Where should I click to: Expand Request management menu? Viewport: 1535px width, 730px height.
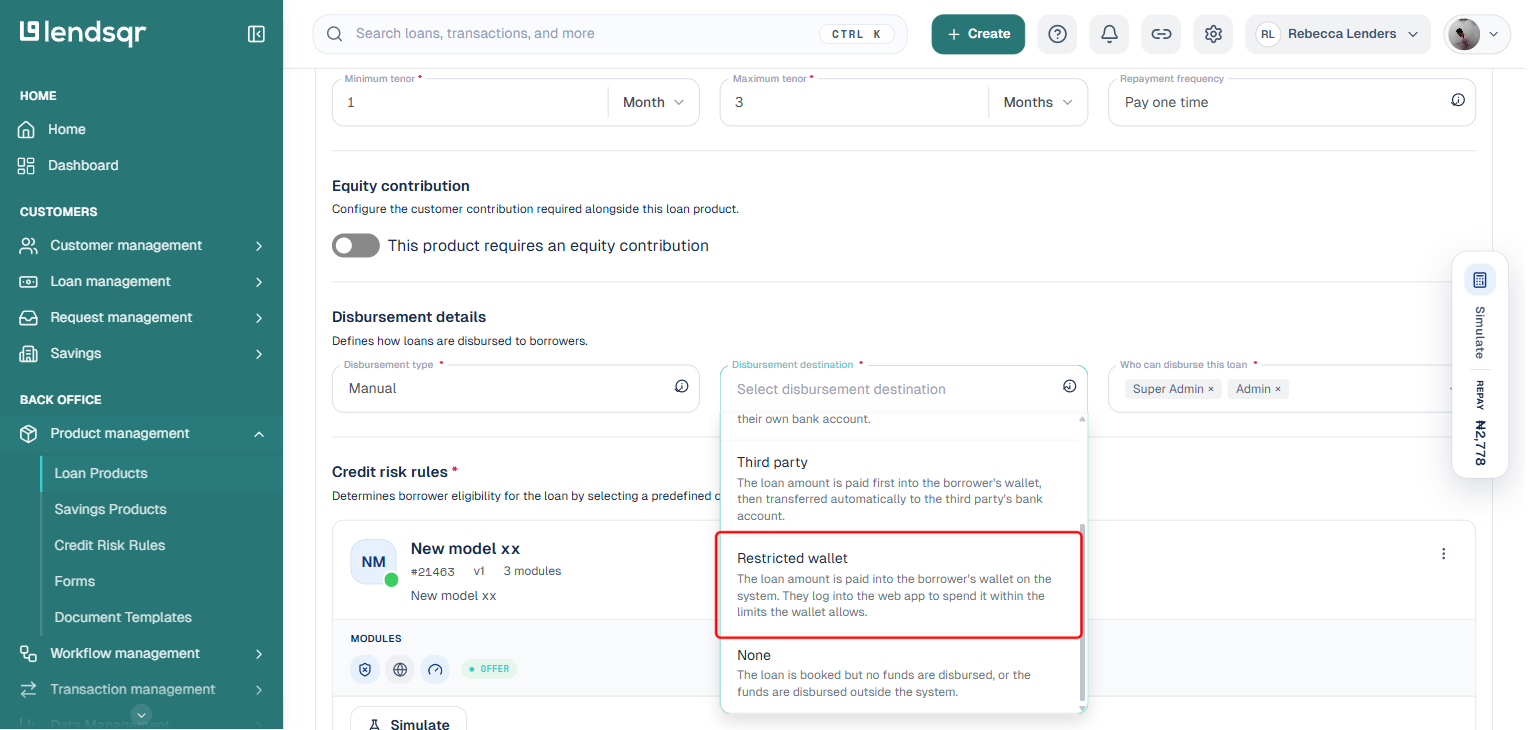point(141,318)
